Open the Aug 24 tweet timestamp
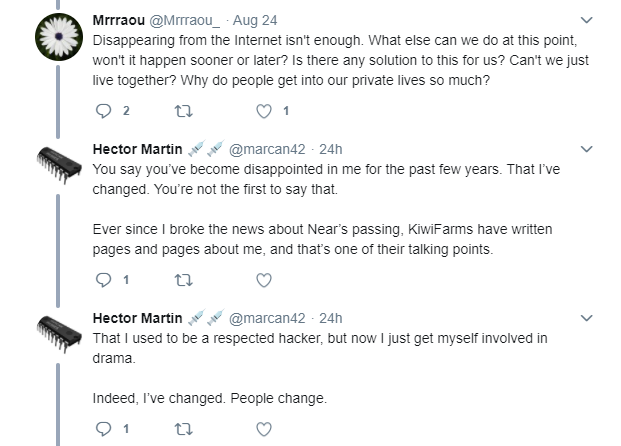621x446 pixels. pos(255,20)
